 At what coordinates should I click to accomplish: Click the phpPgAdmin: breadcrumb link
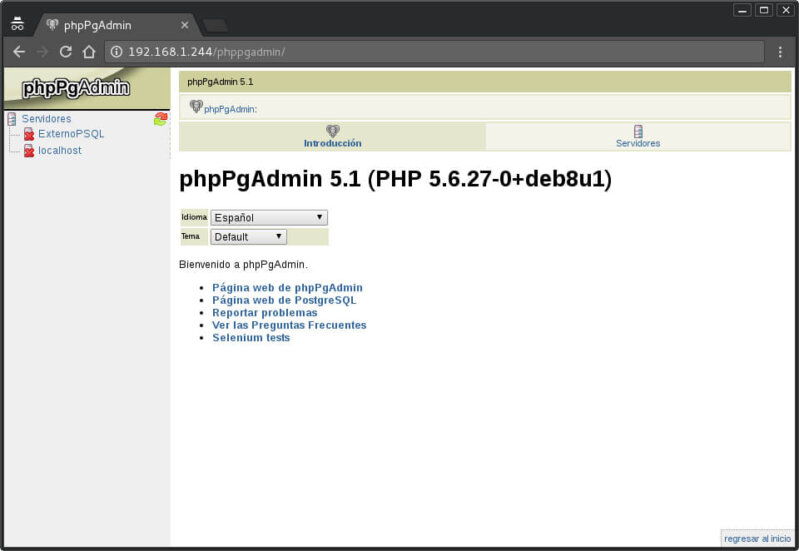point(230,109)
